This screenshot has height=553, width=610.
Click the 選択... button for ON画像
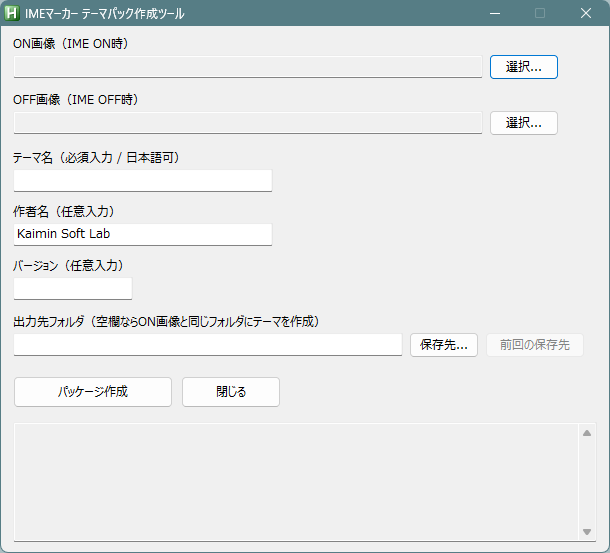pos(524,67)
